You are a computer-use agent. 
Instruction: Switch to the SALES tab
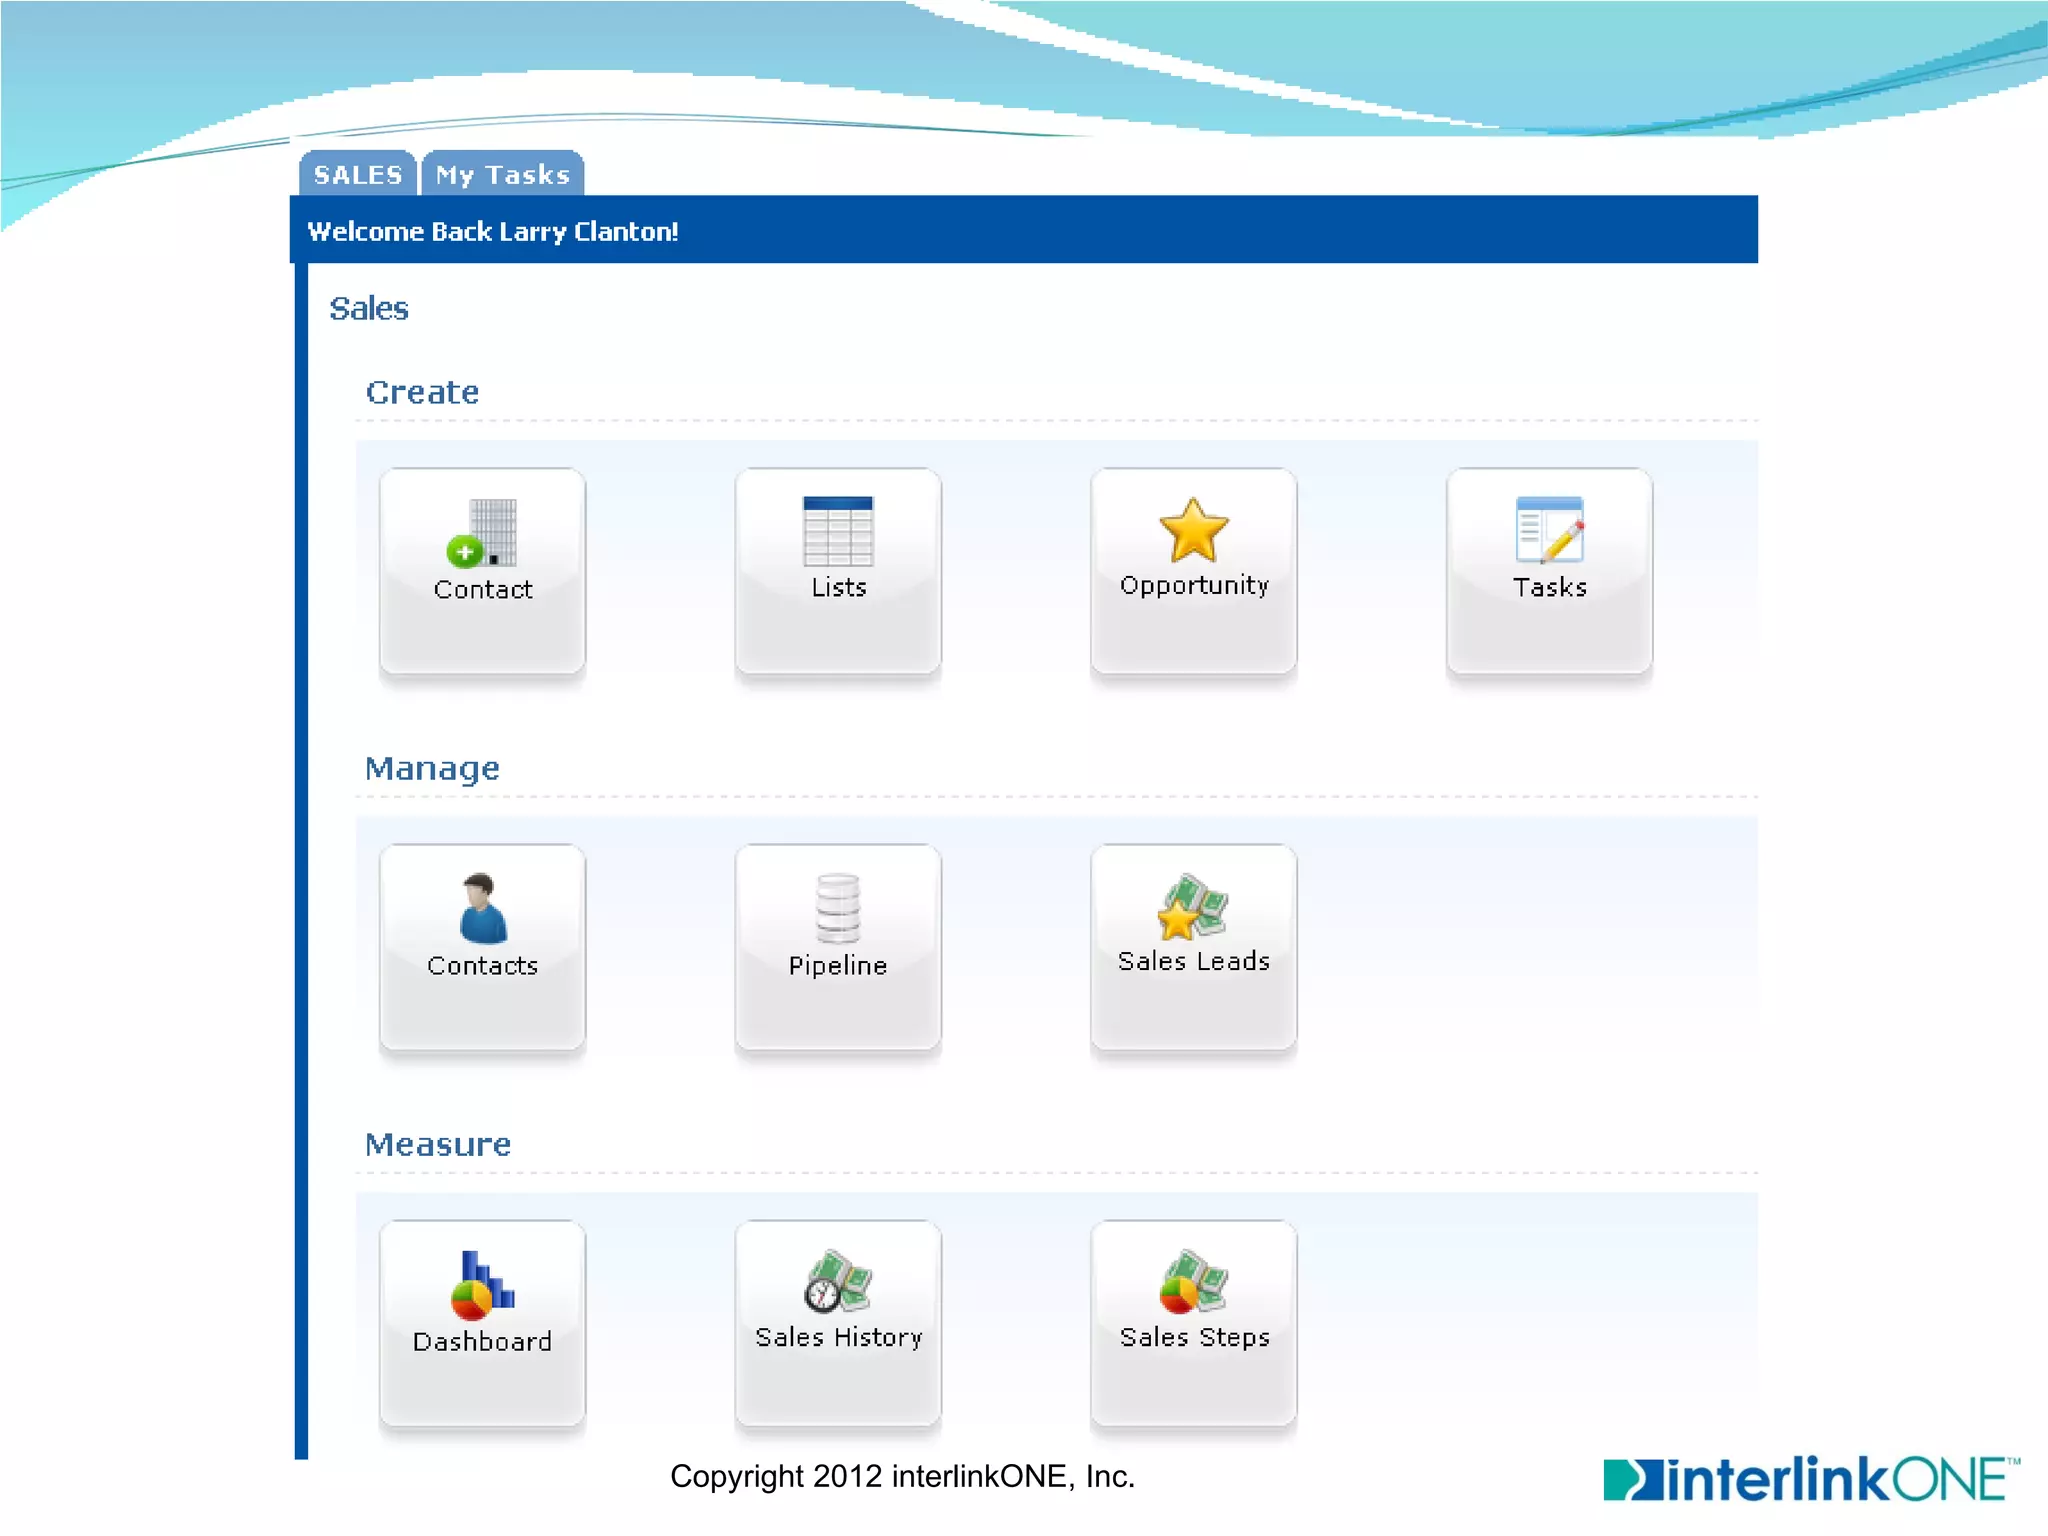[x=358, y=175]
